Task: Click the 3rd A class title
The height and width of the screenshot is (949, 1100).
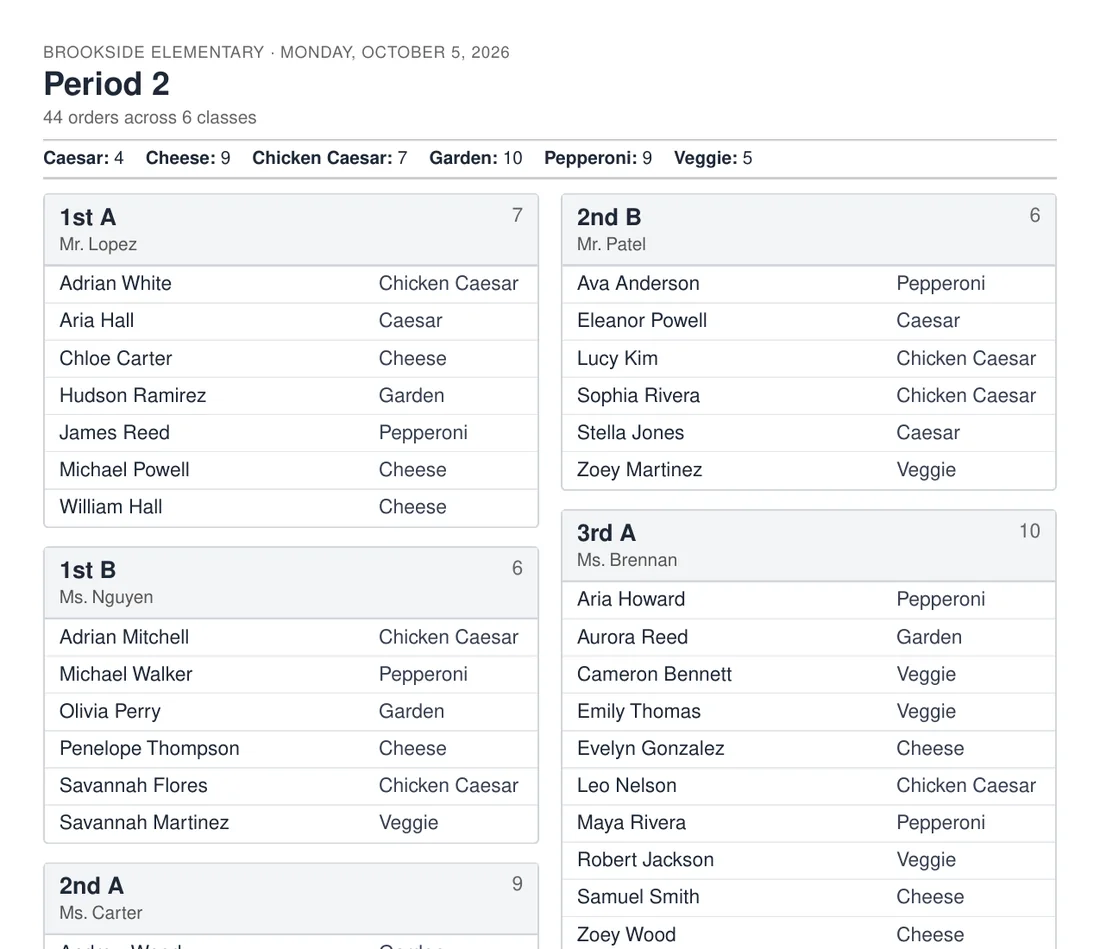Action: point(607,533)
